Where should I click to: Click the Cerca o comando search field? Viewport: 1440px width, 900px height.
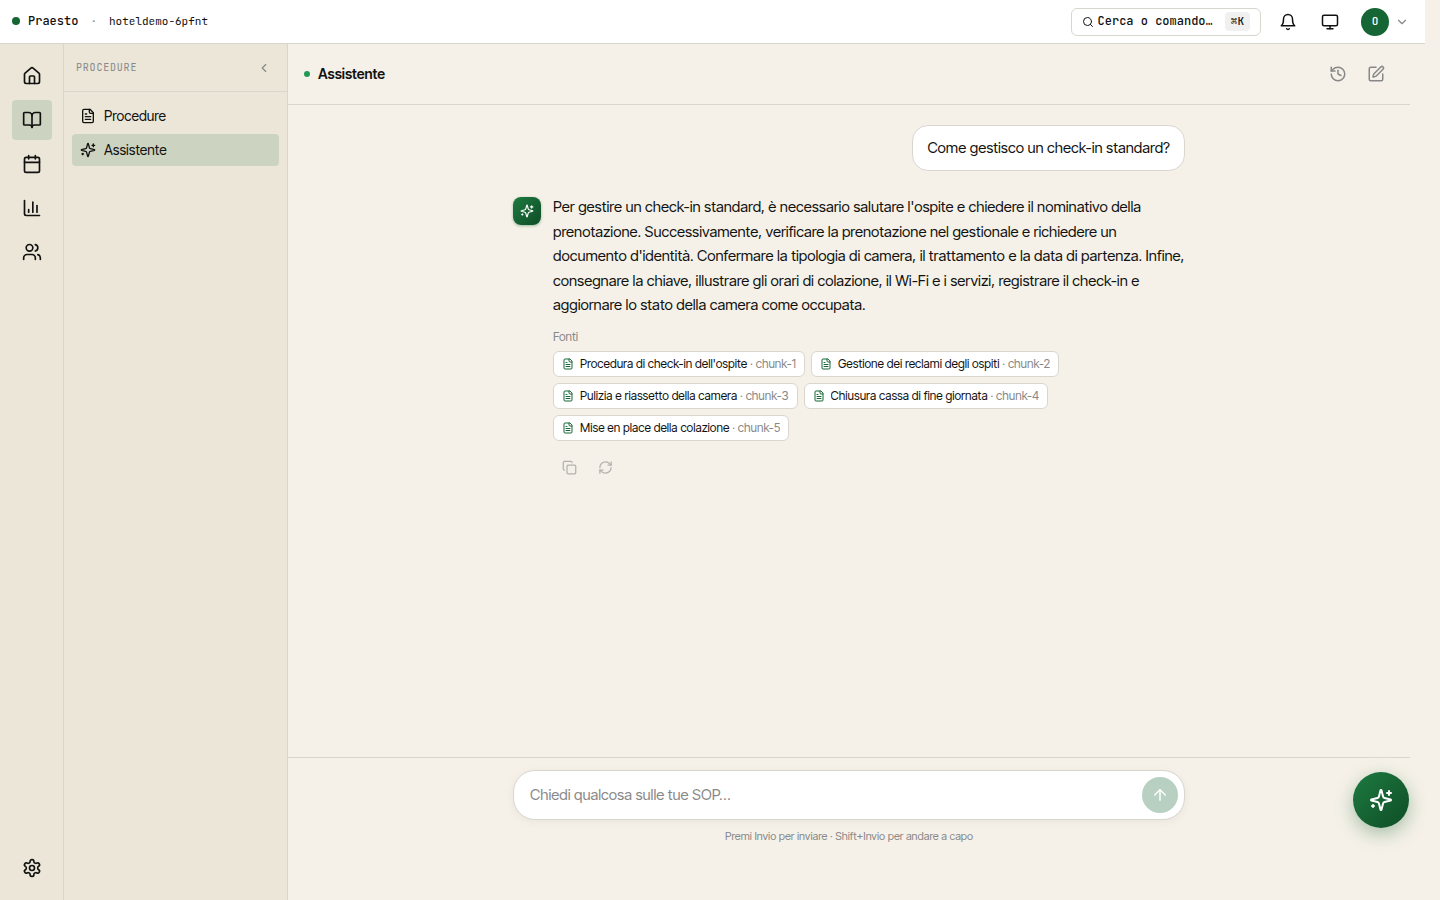pos(1166,22)
